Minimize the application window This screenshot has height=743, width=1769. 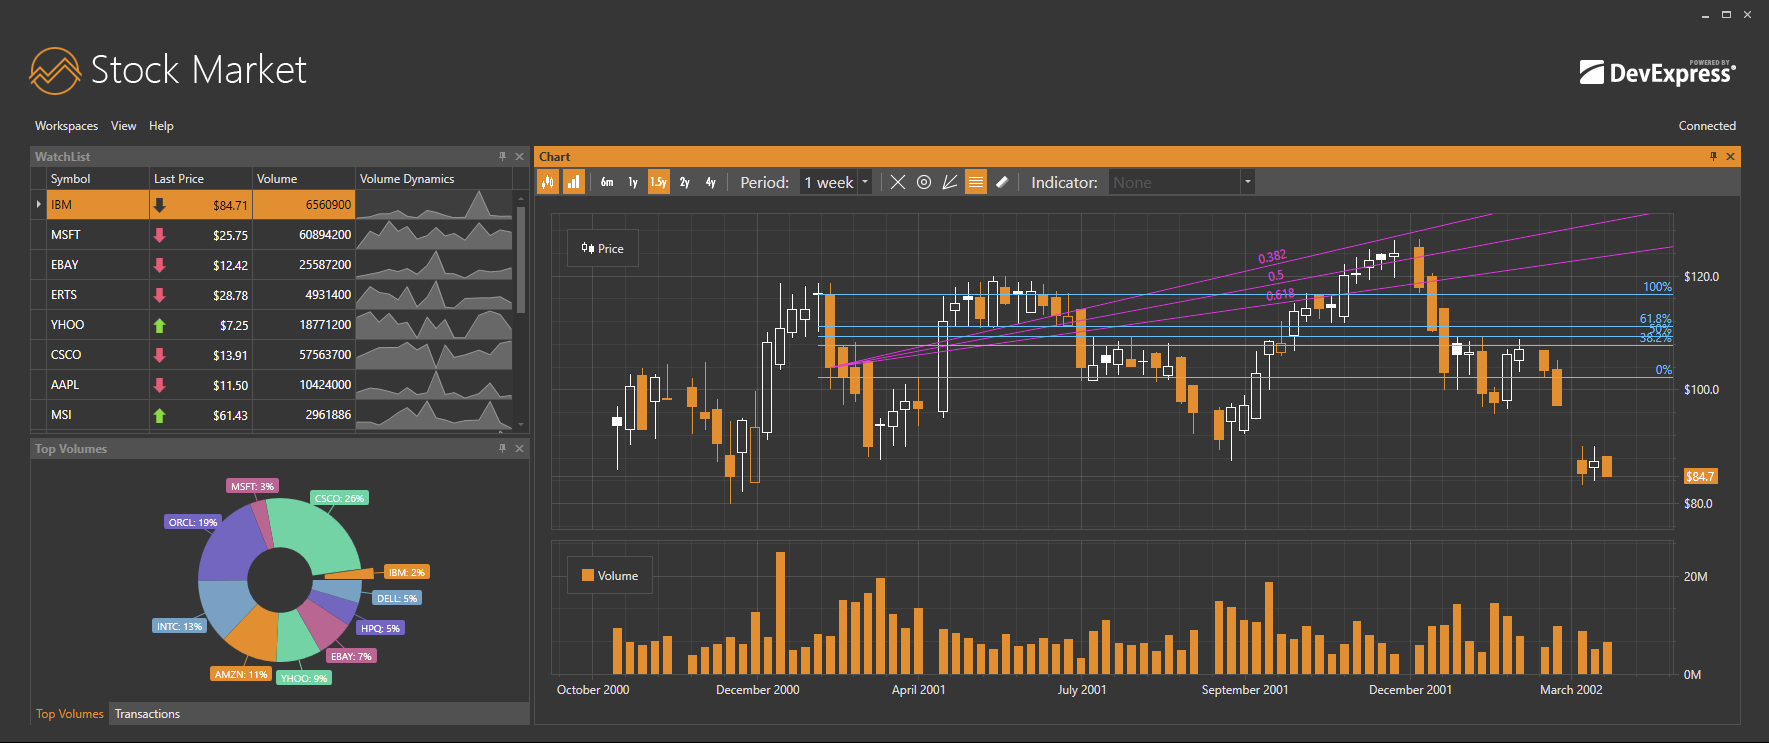click(x=1706, y=15)
